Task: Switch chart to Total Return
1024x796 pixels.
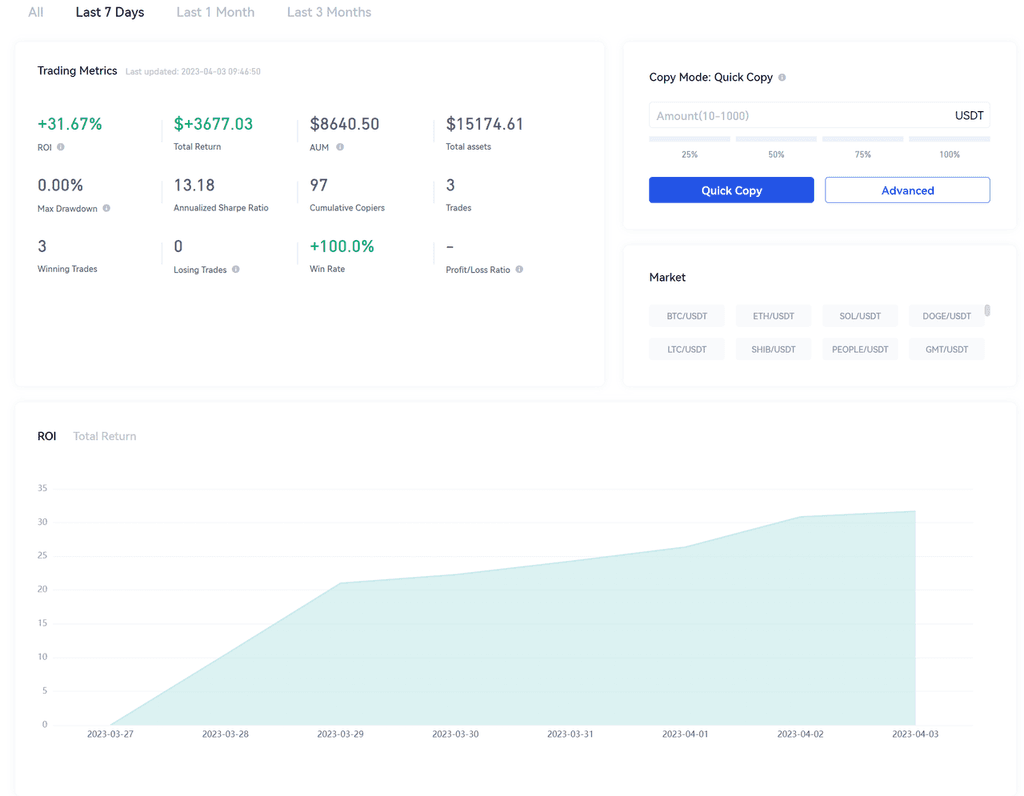Action: point(105,436)
